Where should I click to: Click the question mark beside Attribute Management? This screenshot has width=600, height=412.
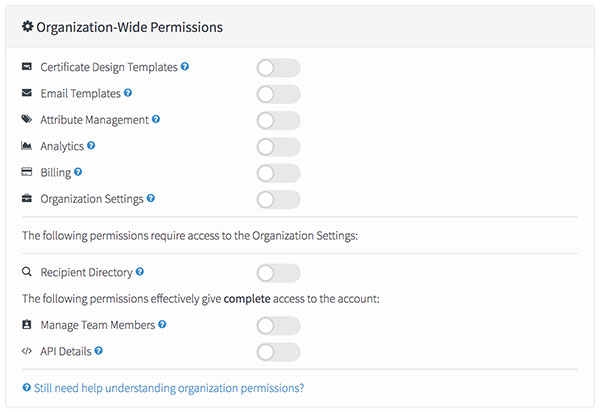coord(156,119)
